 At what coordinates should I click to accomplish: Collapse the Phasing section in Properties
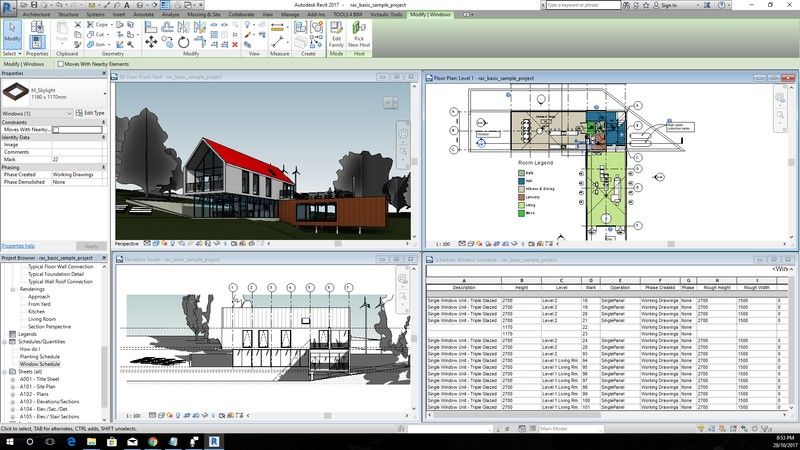104,167
